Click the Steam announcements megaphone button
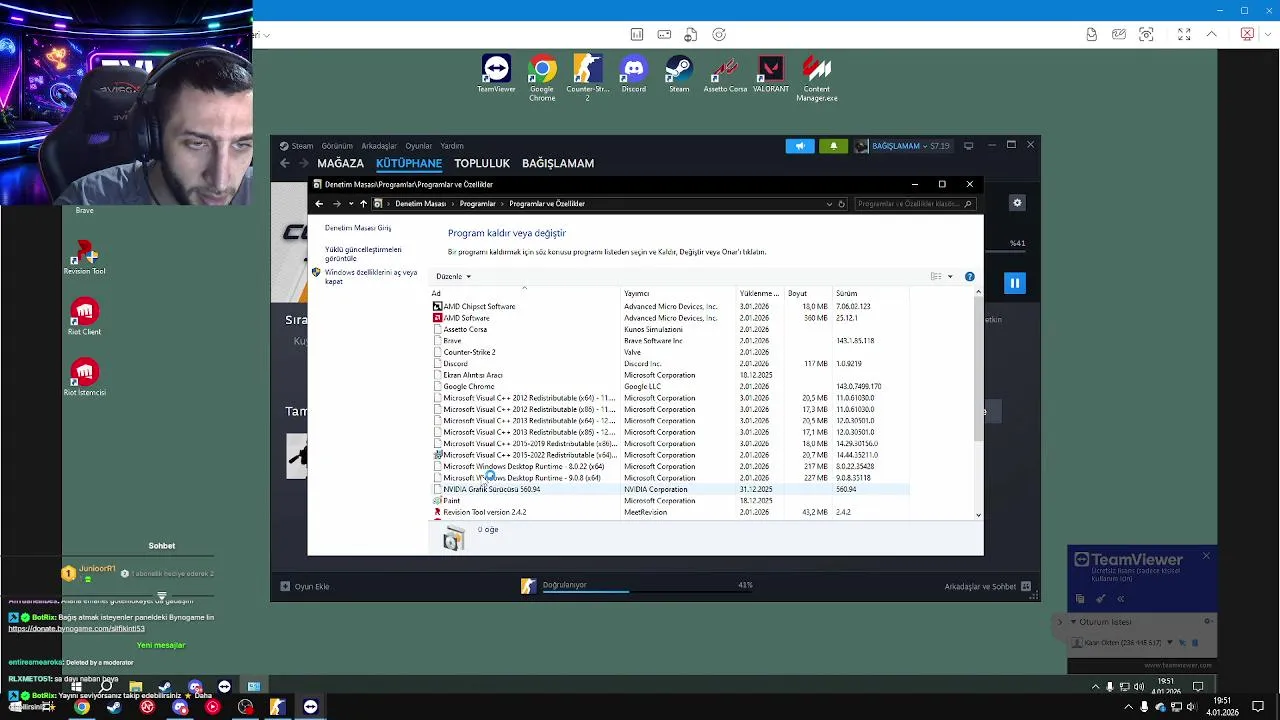 (x=800, y=146)
